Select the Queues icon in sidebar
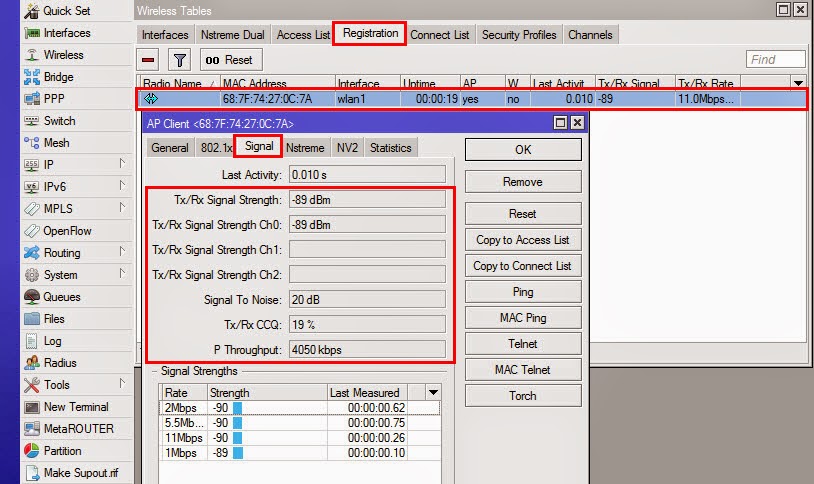 [32, 297]
